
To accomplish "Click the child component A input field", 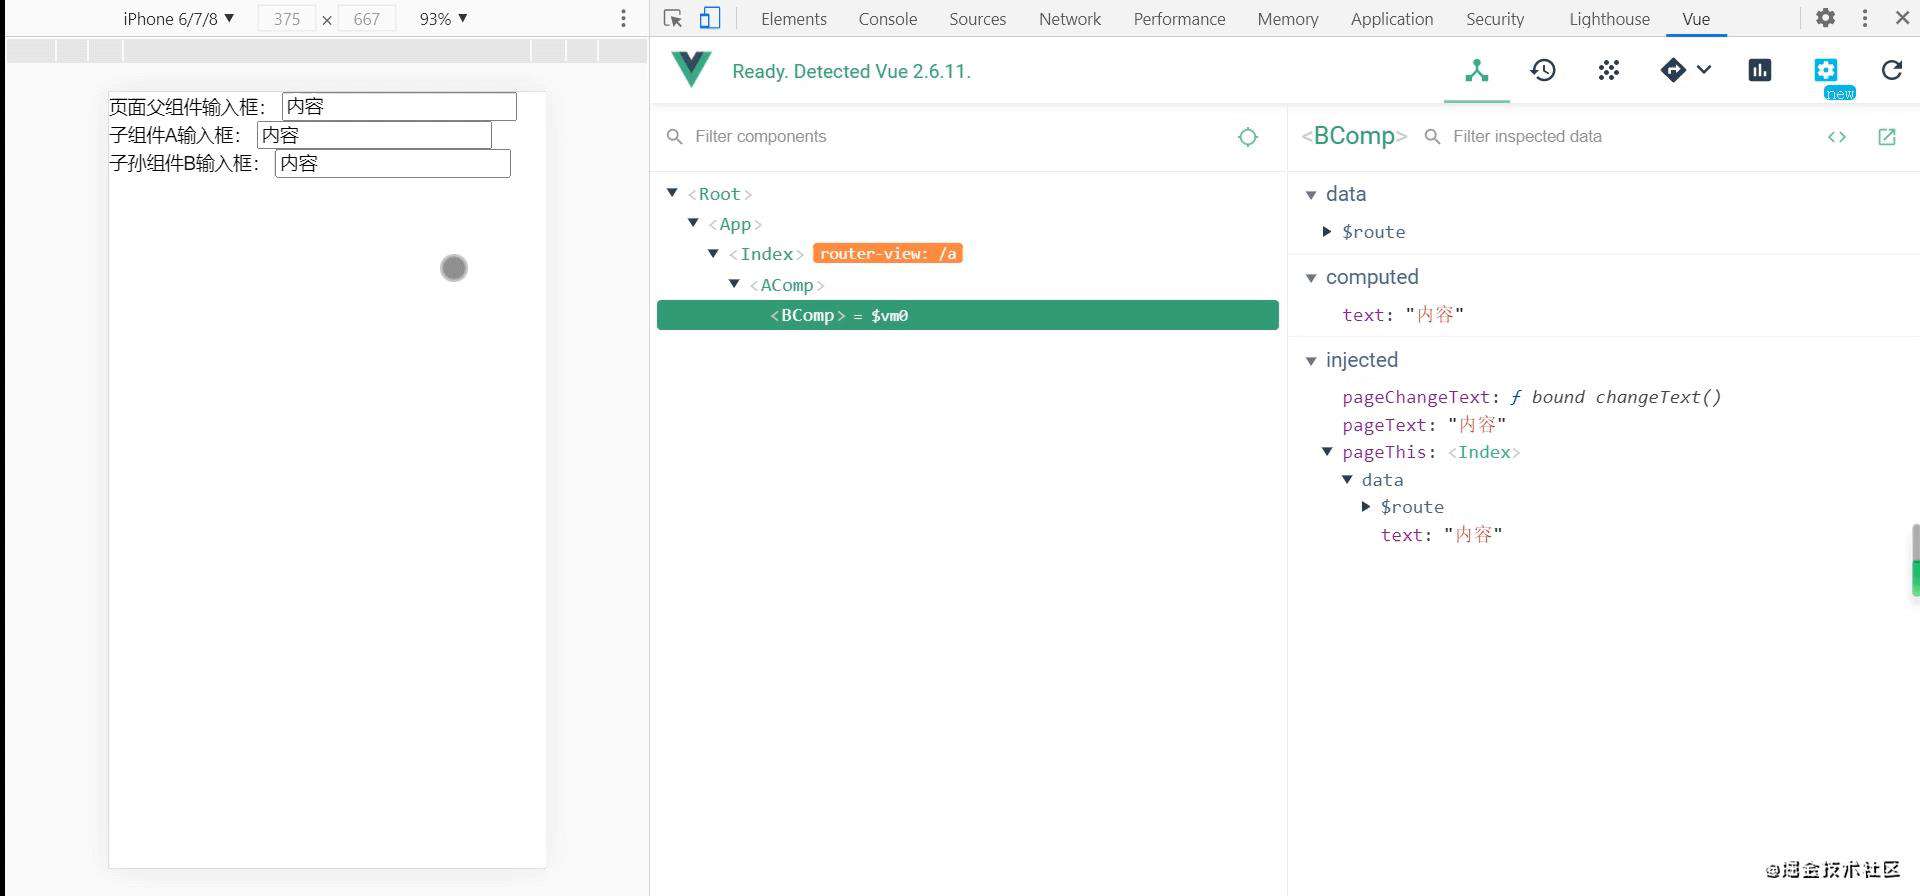I will (x=374, y=135).
